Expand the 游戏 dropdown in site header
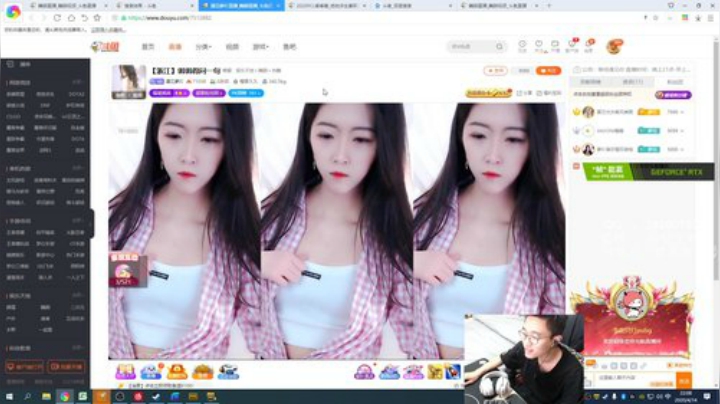 (260, 47)
